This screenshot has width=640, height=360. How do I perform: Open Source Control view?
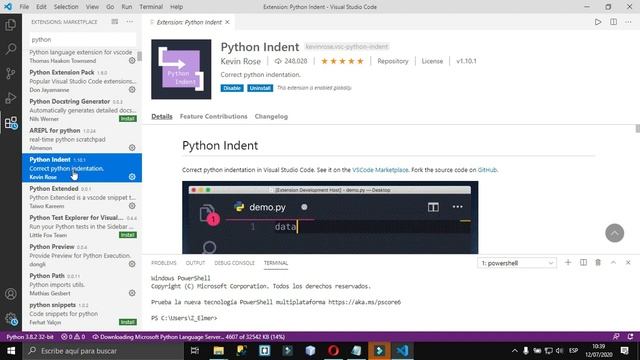tap(11, 73)
